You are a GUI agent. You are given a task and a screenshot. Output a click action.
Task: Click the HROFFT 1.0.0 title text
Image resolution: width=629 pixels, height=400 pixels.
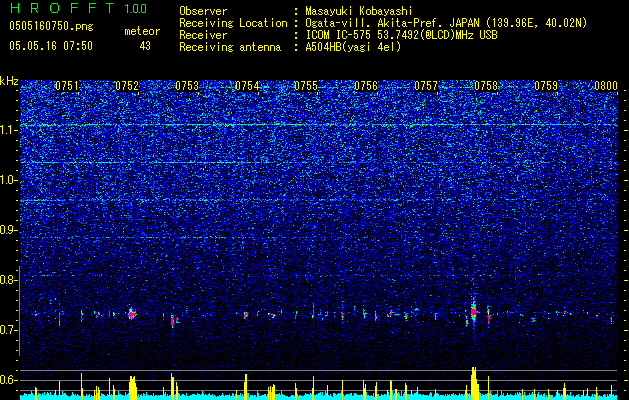pyautogui.click(x=78, y=8)
